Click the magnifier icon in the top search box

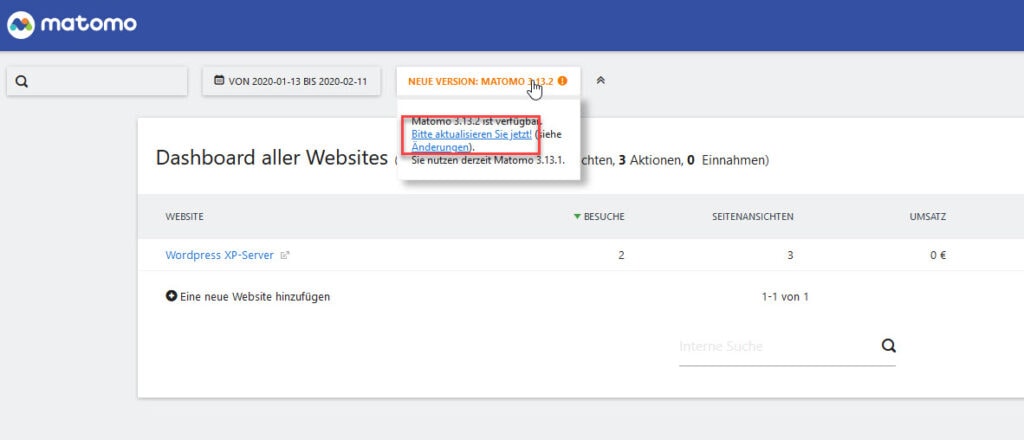pos(22,82)
